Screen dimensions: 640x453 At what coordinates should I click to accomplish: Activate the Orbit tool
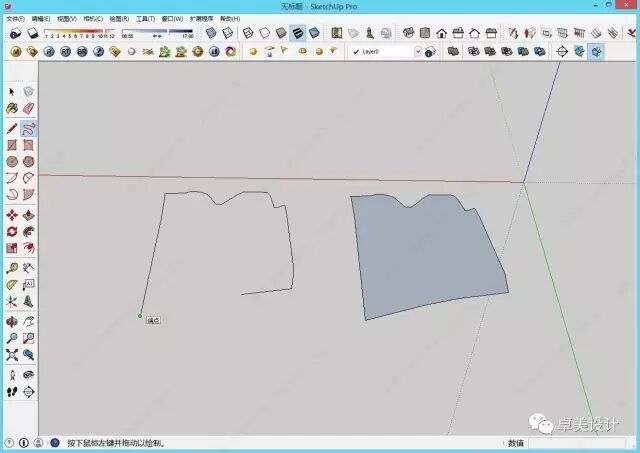[12, 322]
